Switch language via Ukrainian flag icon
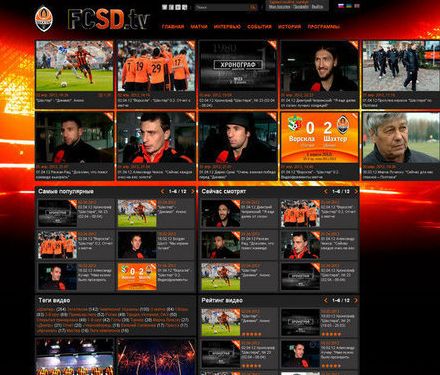 click(x=349, y=6)
